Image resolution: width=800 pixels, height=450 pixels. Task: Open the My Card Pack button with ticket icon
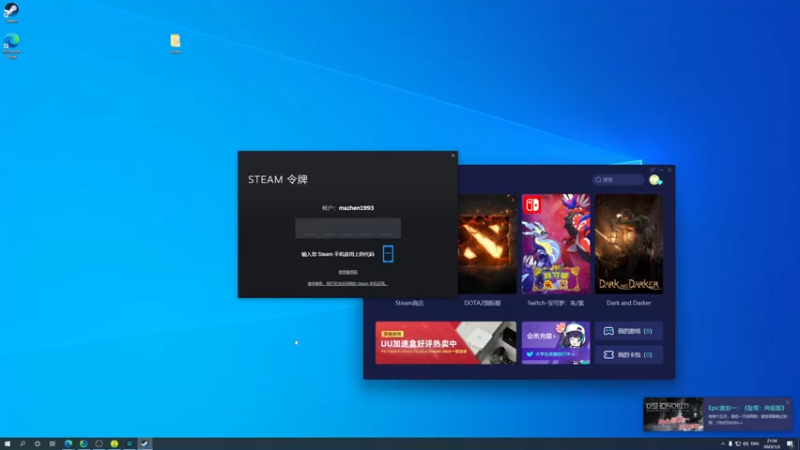click(x=629, y=355)
